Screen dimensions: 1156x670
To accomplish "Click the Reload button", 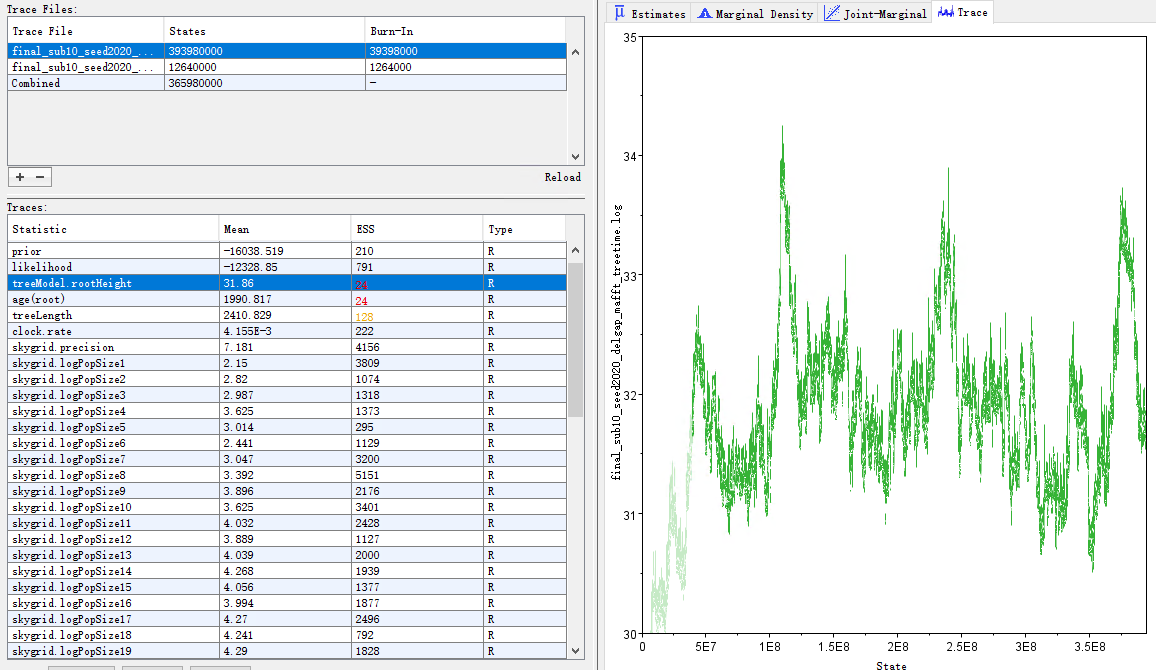I will pos(562,177).
